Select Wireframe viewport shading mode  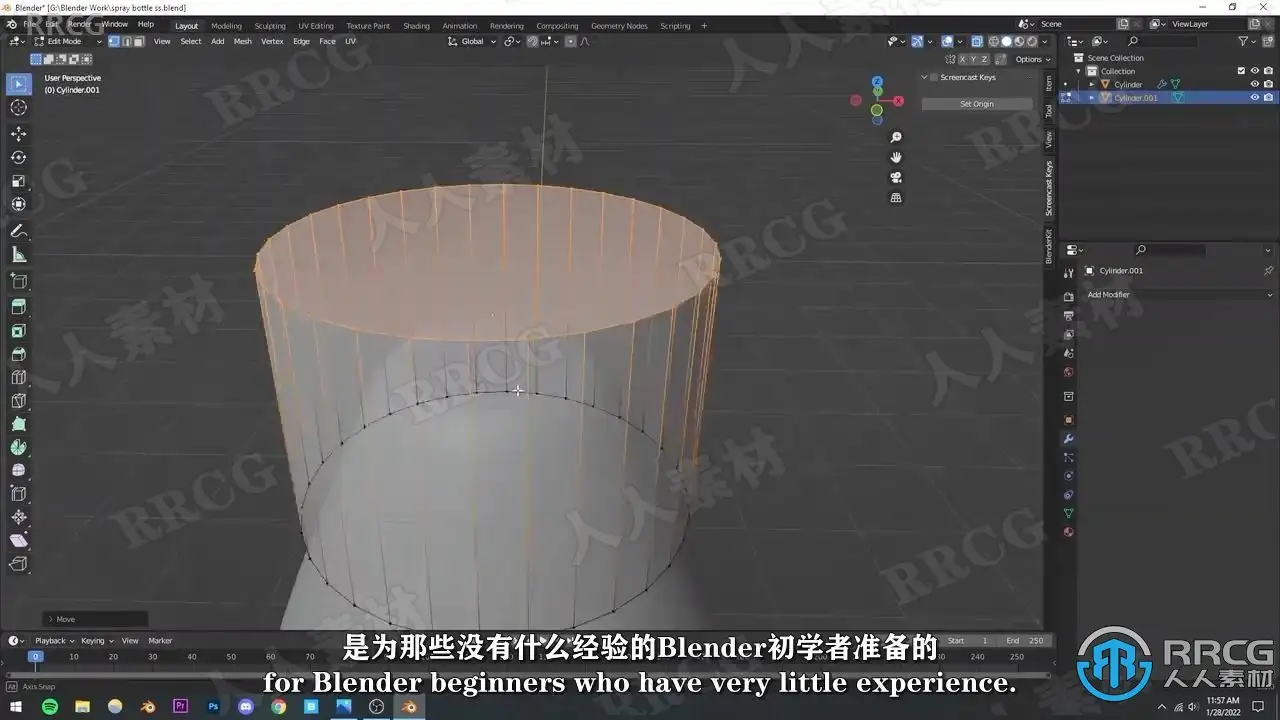pos(994,41)
